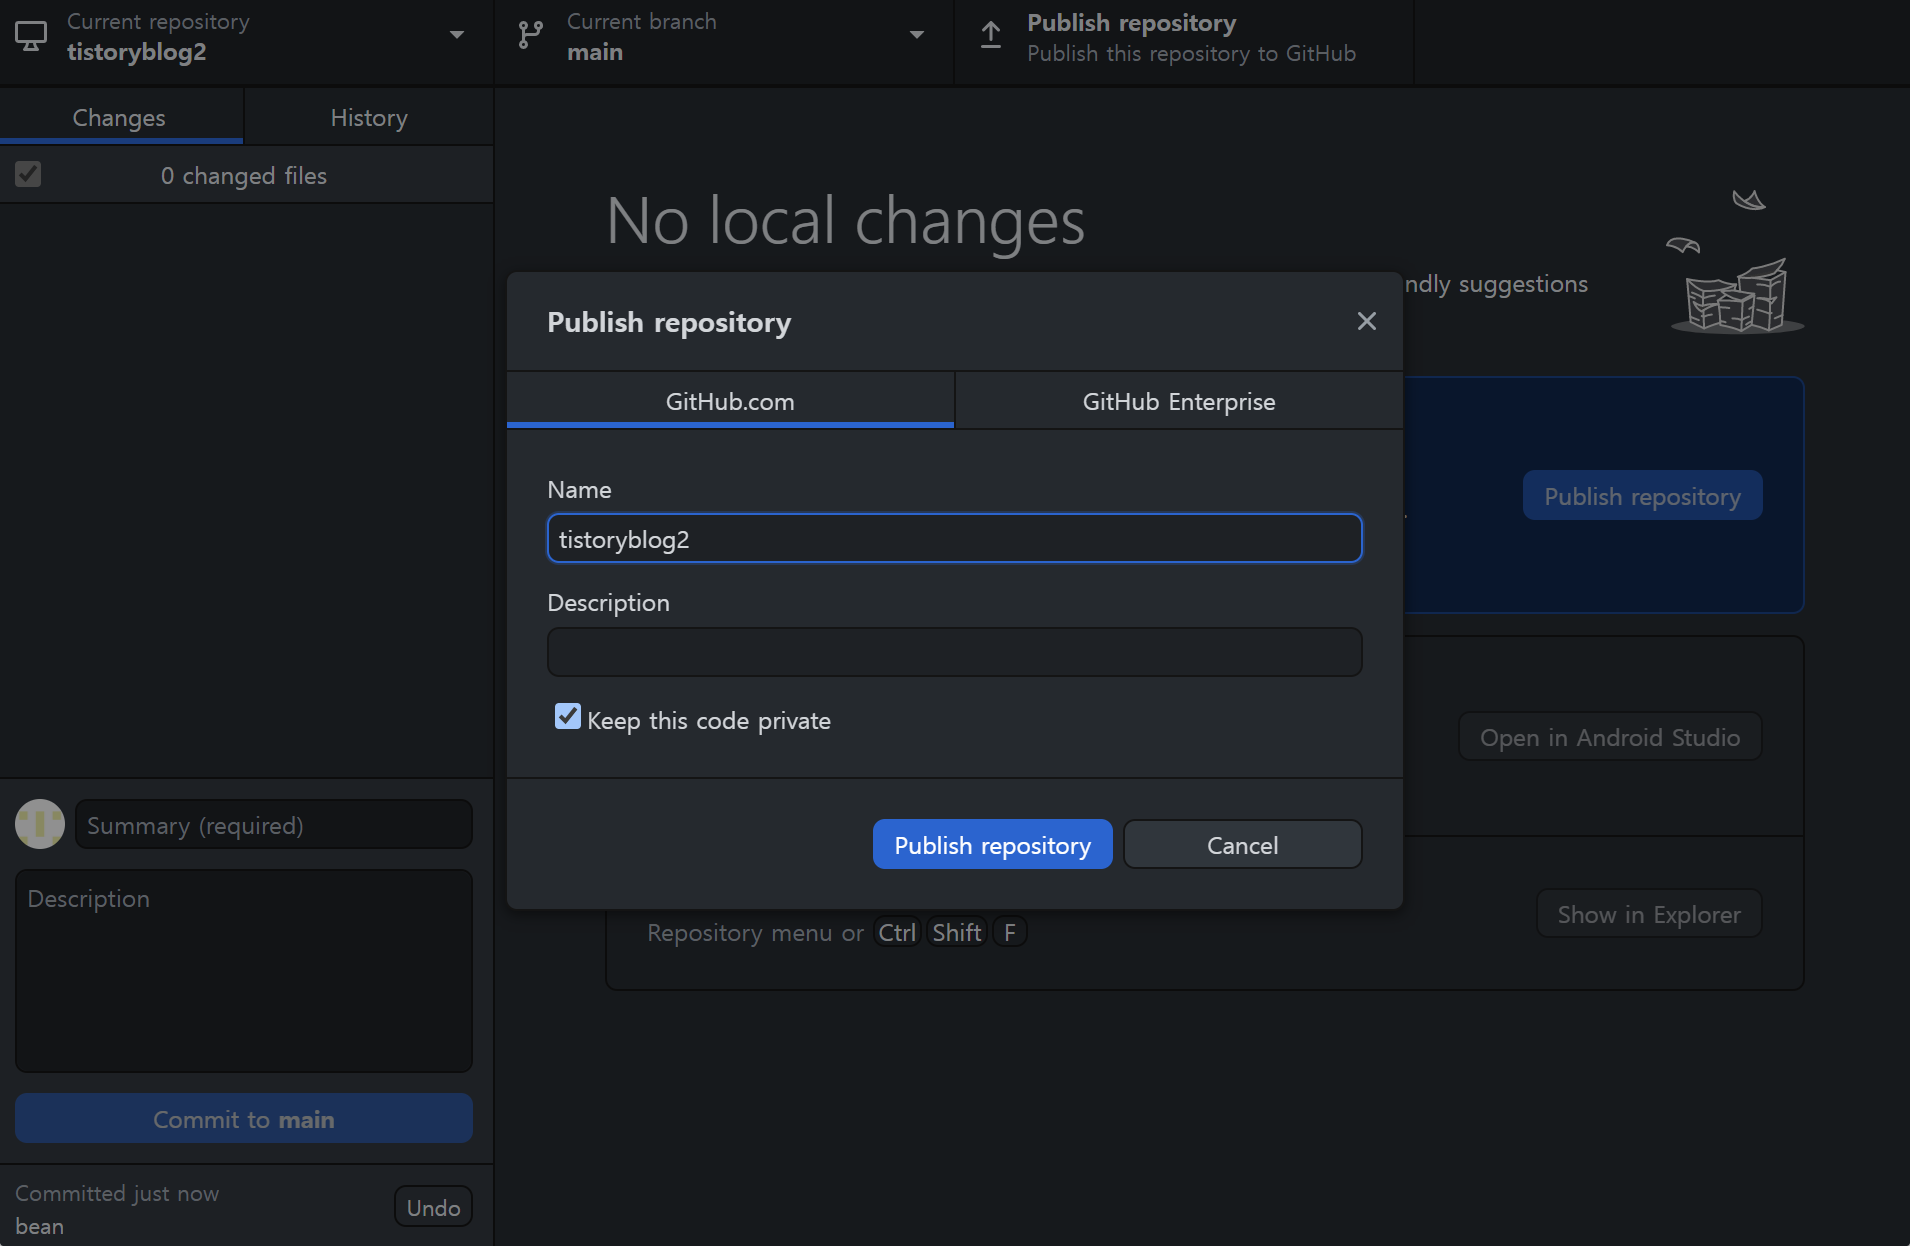Undo the last commit

coord(433,1208)
